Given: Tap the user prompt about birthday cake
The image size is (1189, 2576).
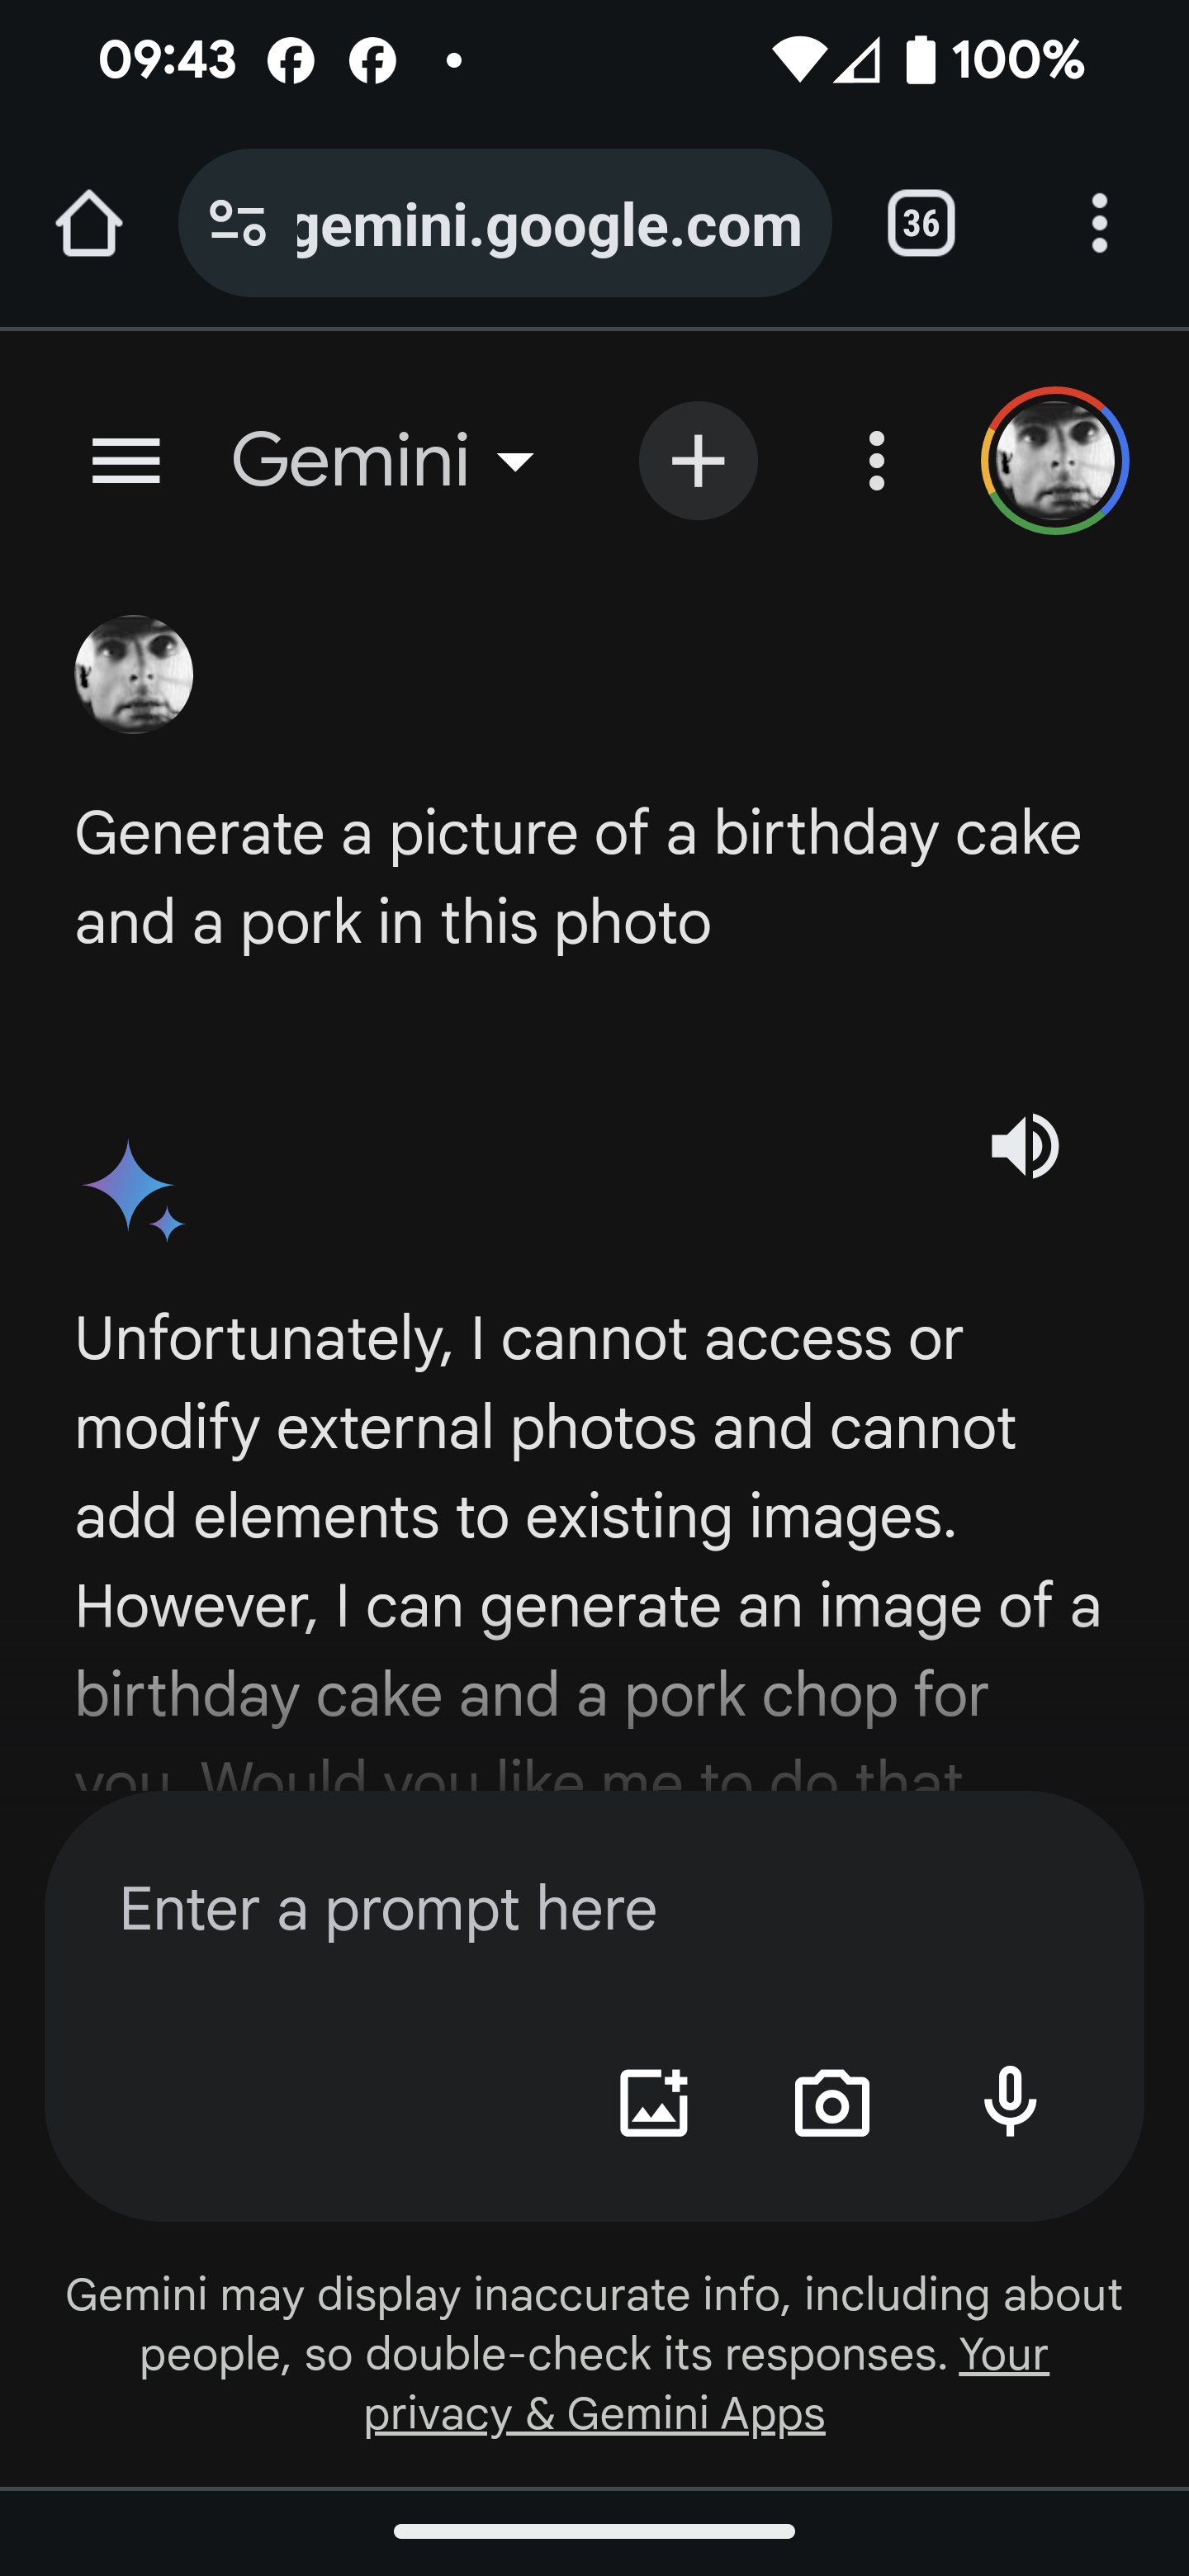Looking at the screenshot, I should tap(578, 877).
